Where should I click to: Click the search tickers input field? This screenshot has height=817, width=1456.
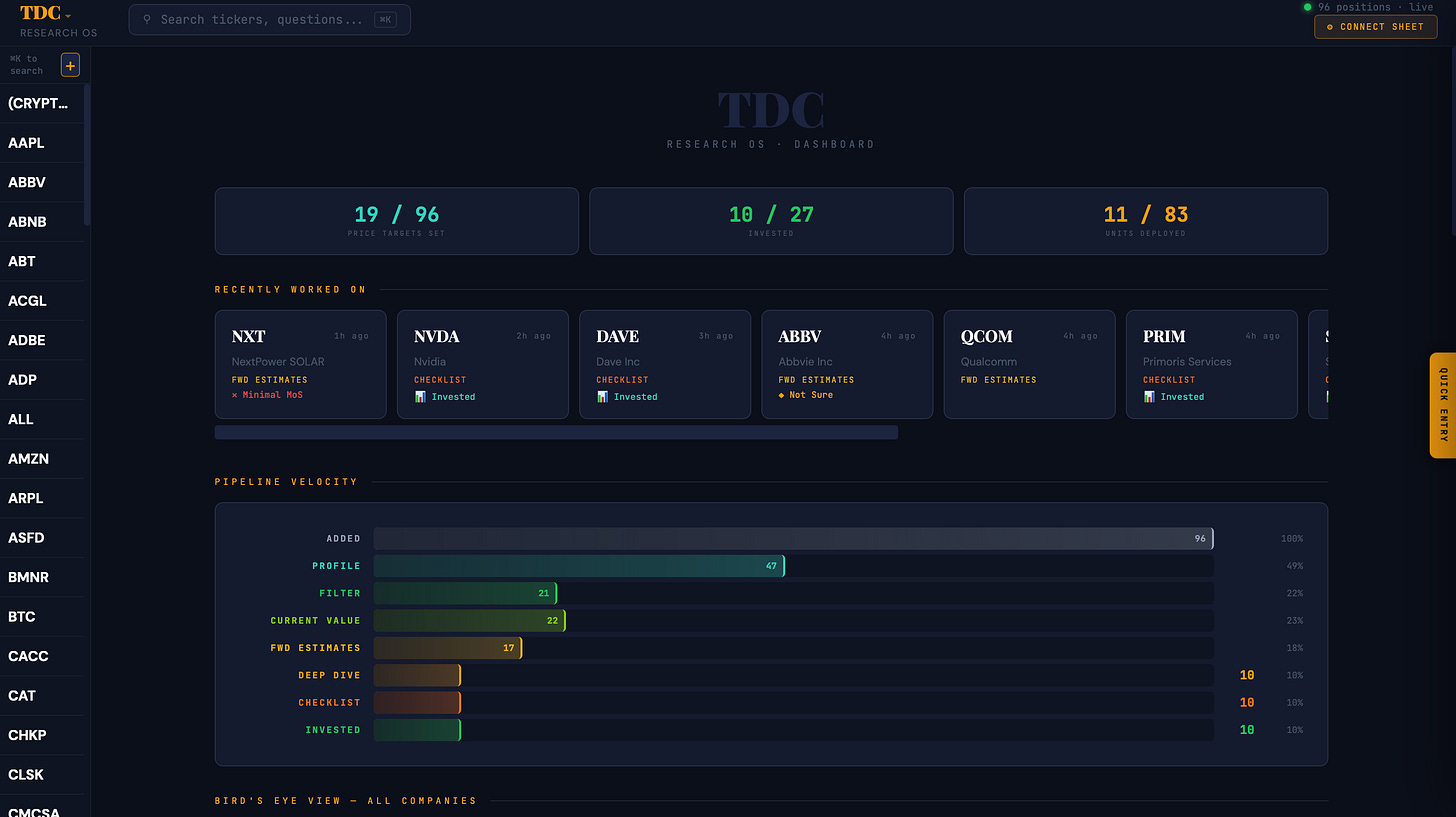pos(269,20)
